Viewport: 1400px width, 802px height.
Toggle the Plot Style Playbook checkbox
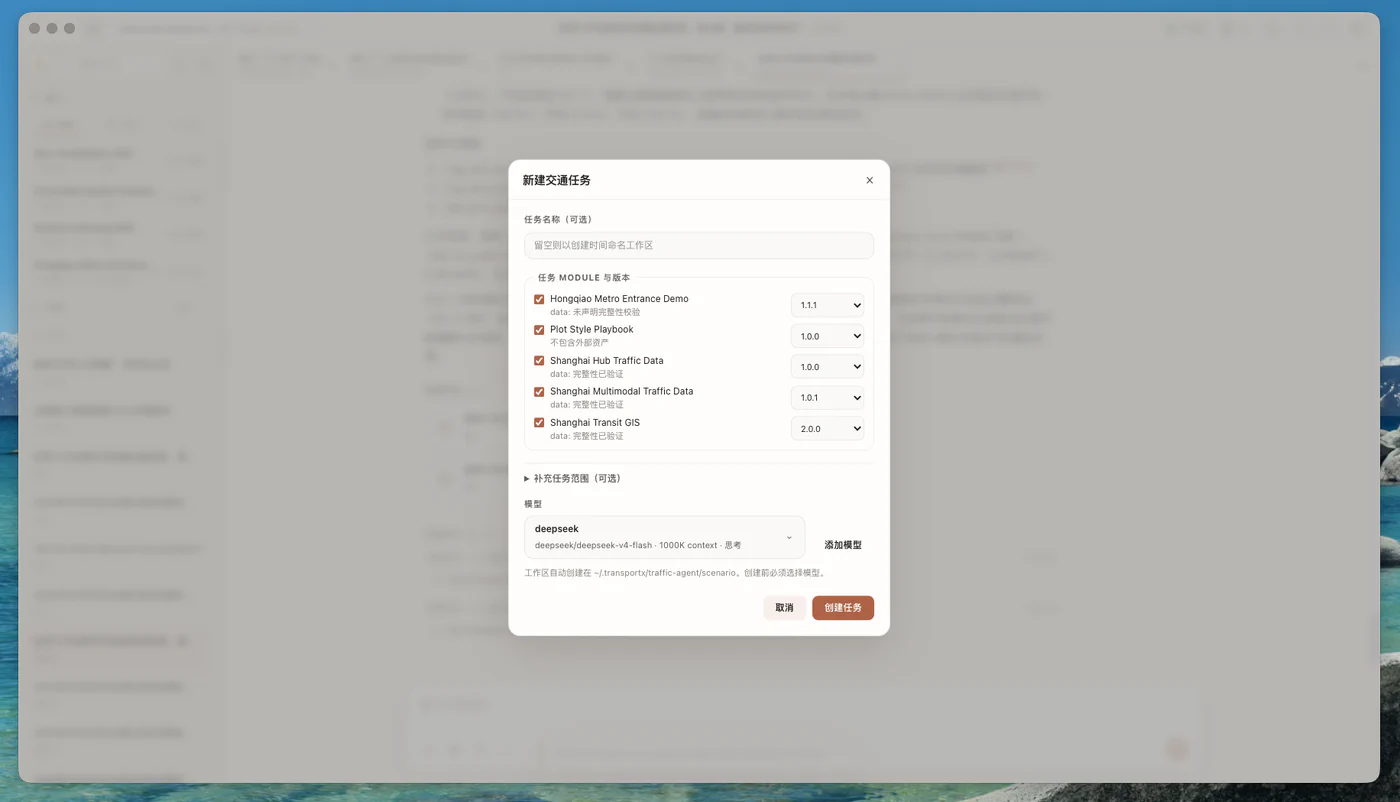tap(539, 330)
